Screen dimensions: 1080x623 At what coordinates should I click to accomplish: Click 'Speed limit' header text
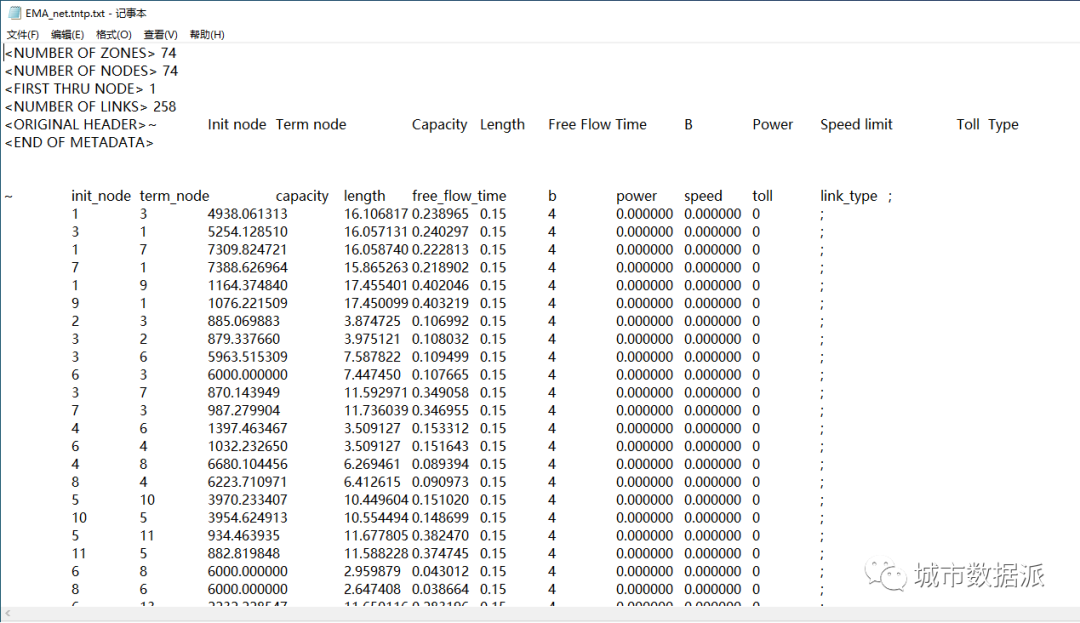pos(856,125)
